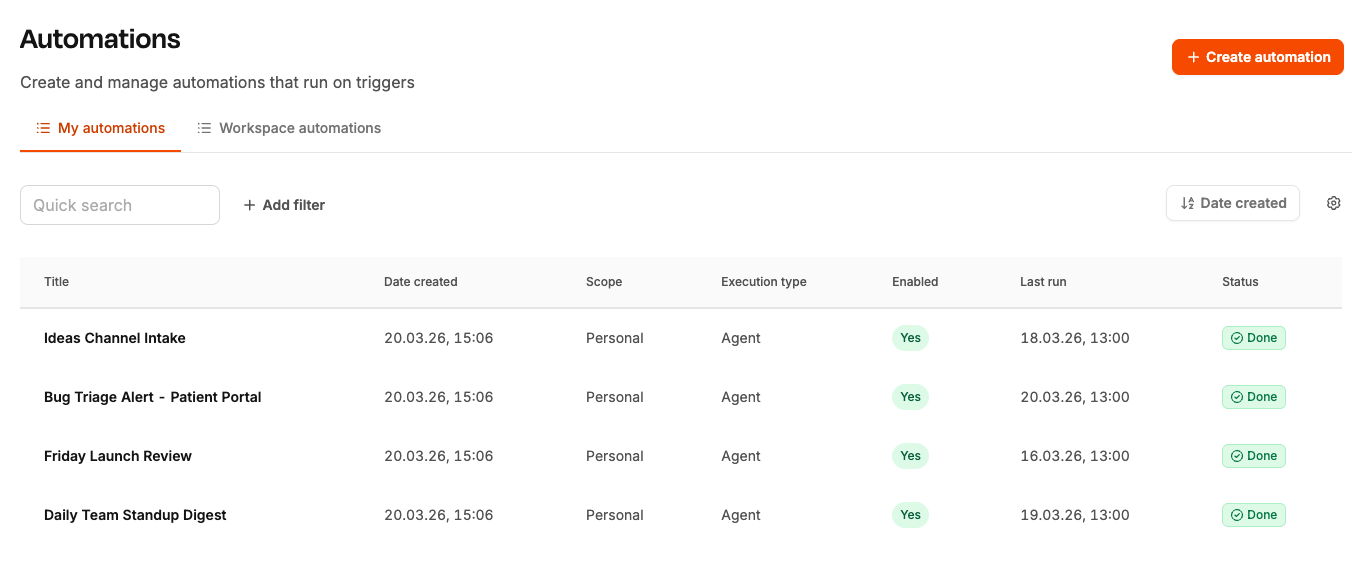
Task: Open the Date created sort dropdown
Action: [1232, 203]
